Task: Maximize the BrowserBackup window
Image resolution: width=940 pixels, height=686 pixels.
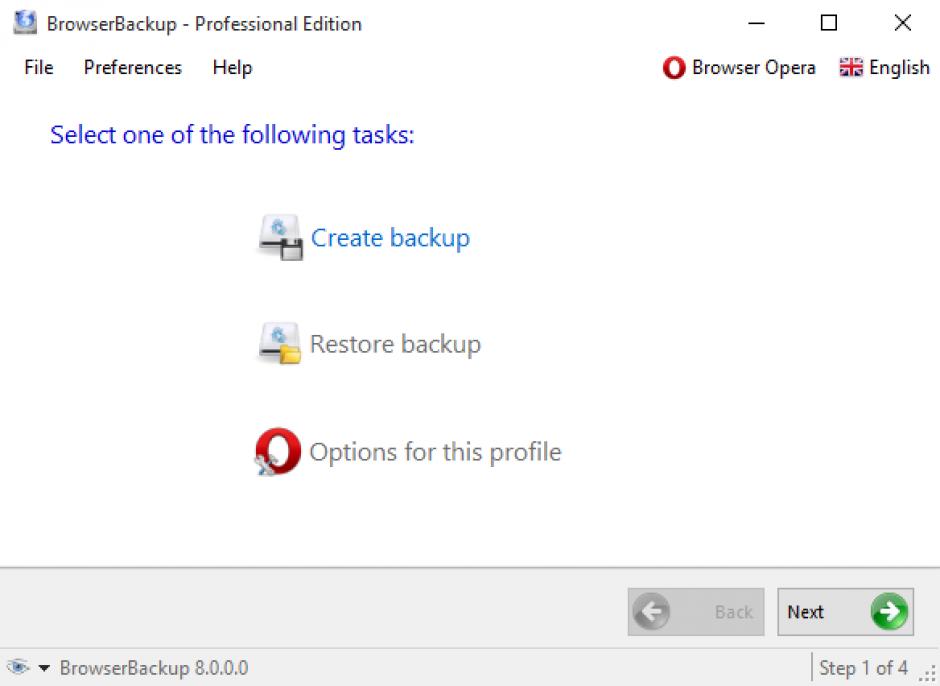Action: 828,23
